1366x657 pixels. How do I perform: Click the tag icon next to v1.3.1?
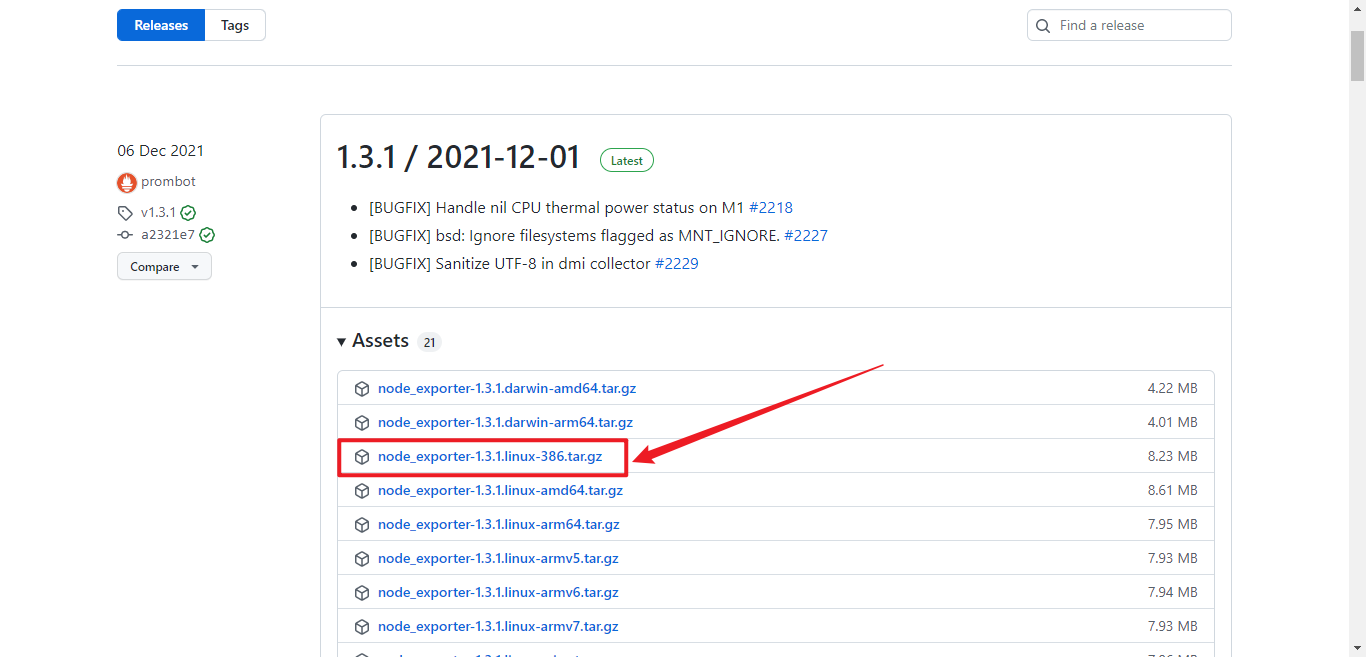(125, 213)
